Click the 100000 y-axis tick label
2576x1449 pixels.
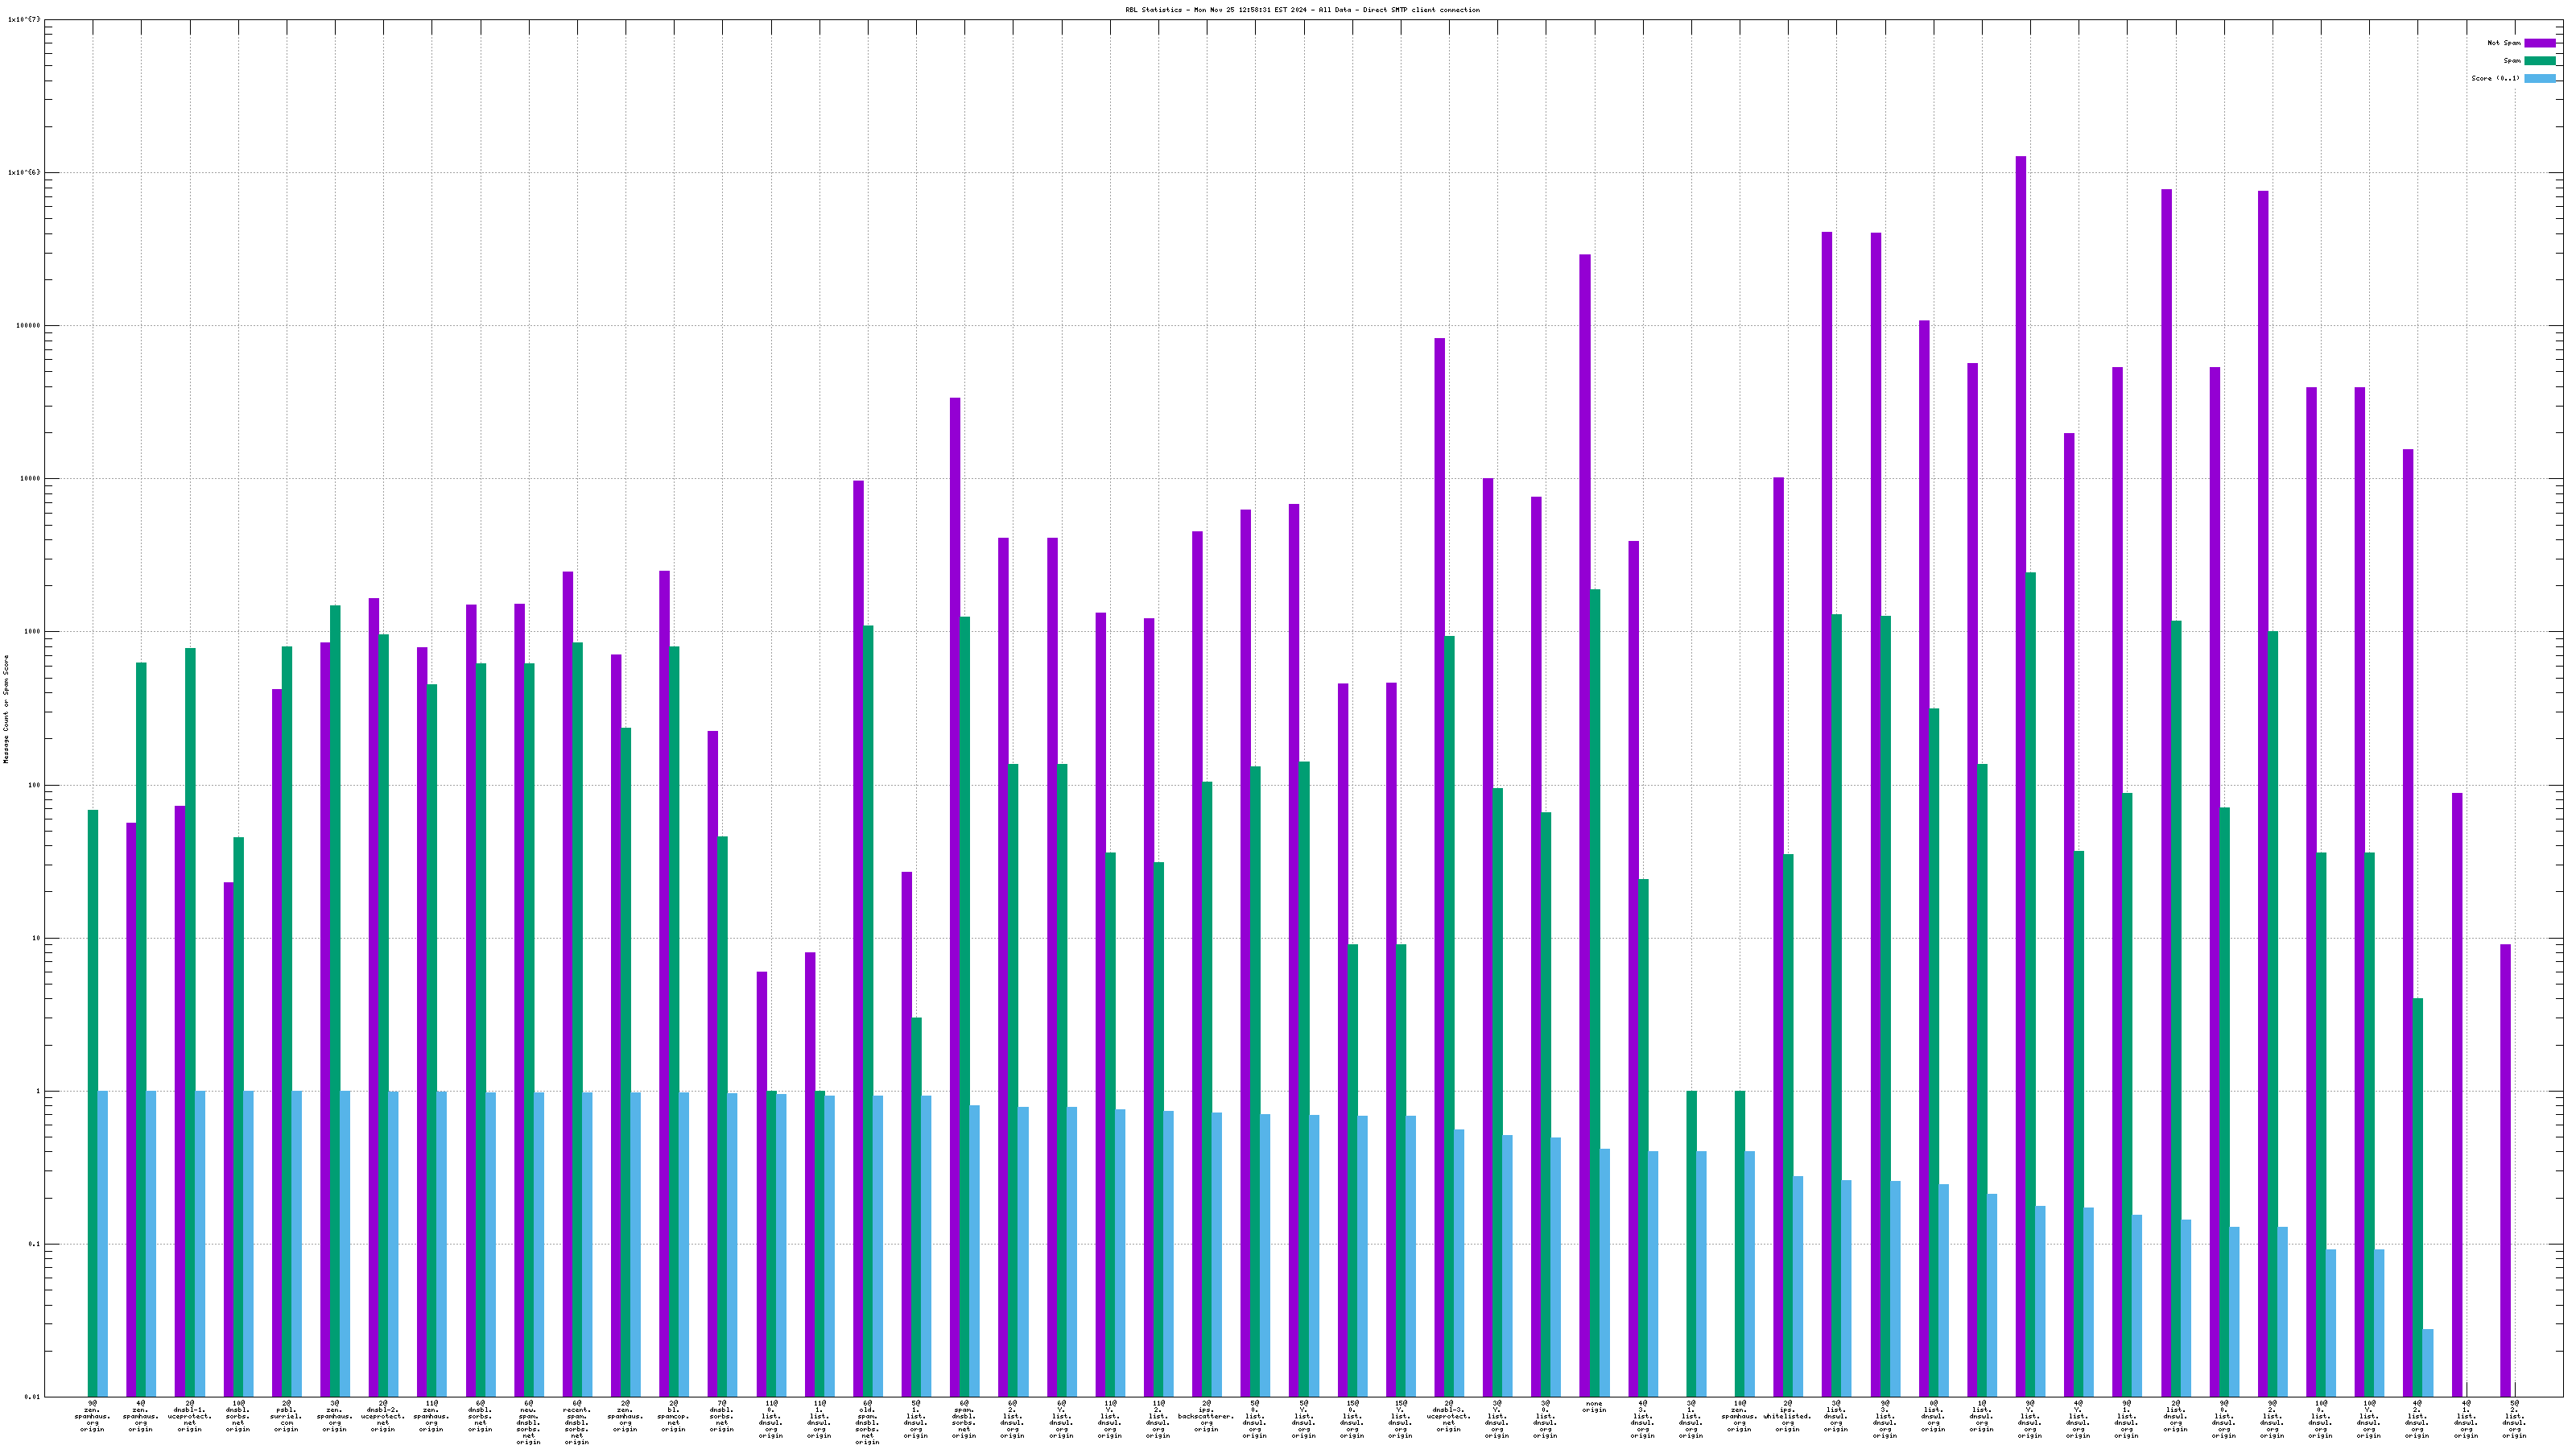coord(27,325)
